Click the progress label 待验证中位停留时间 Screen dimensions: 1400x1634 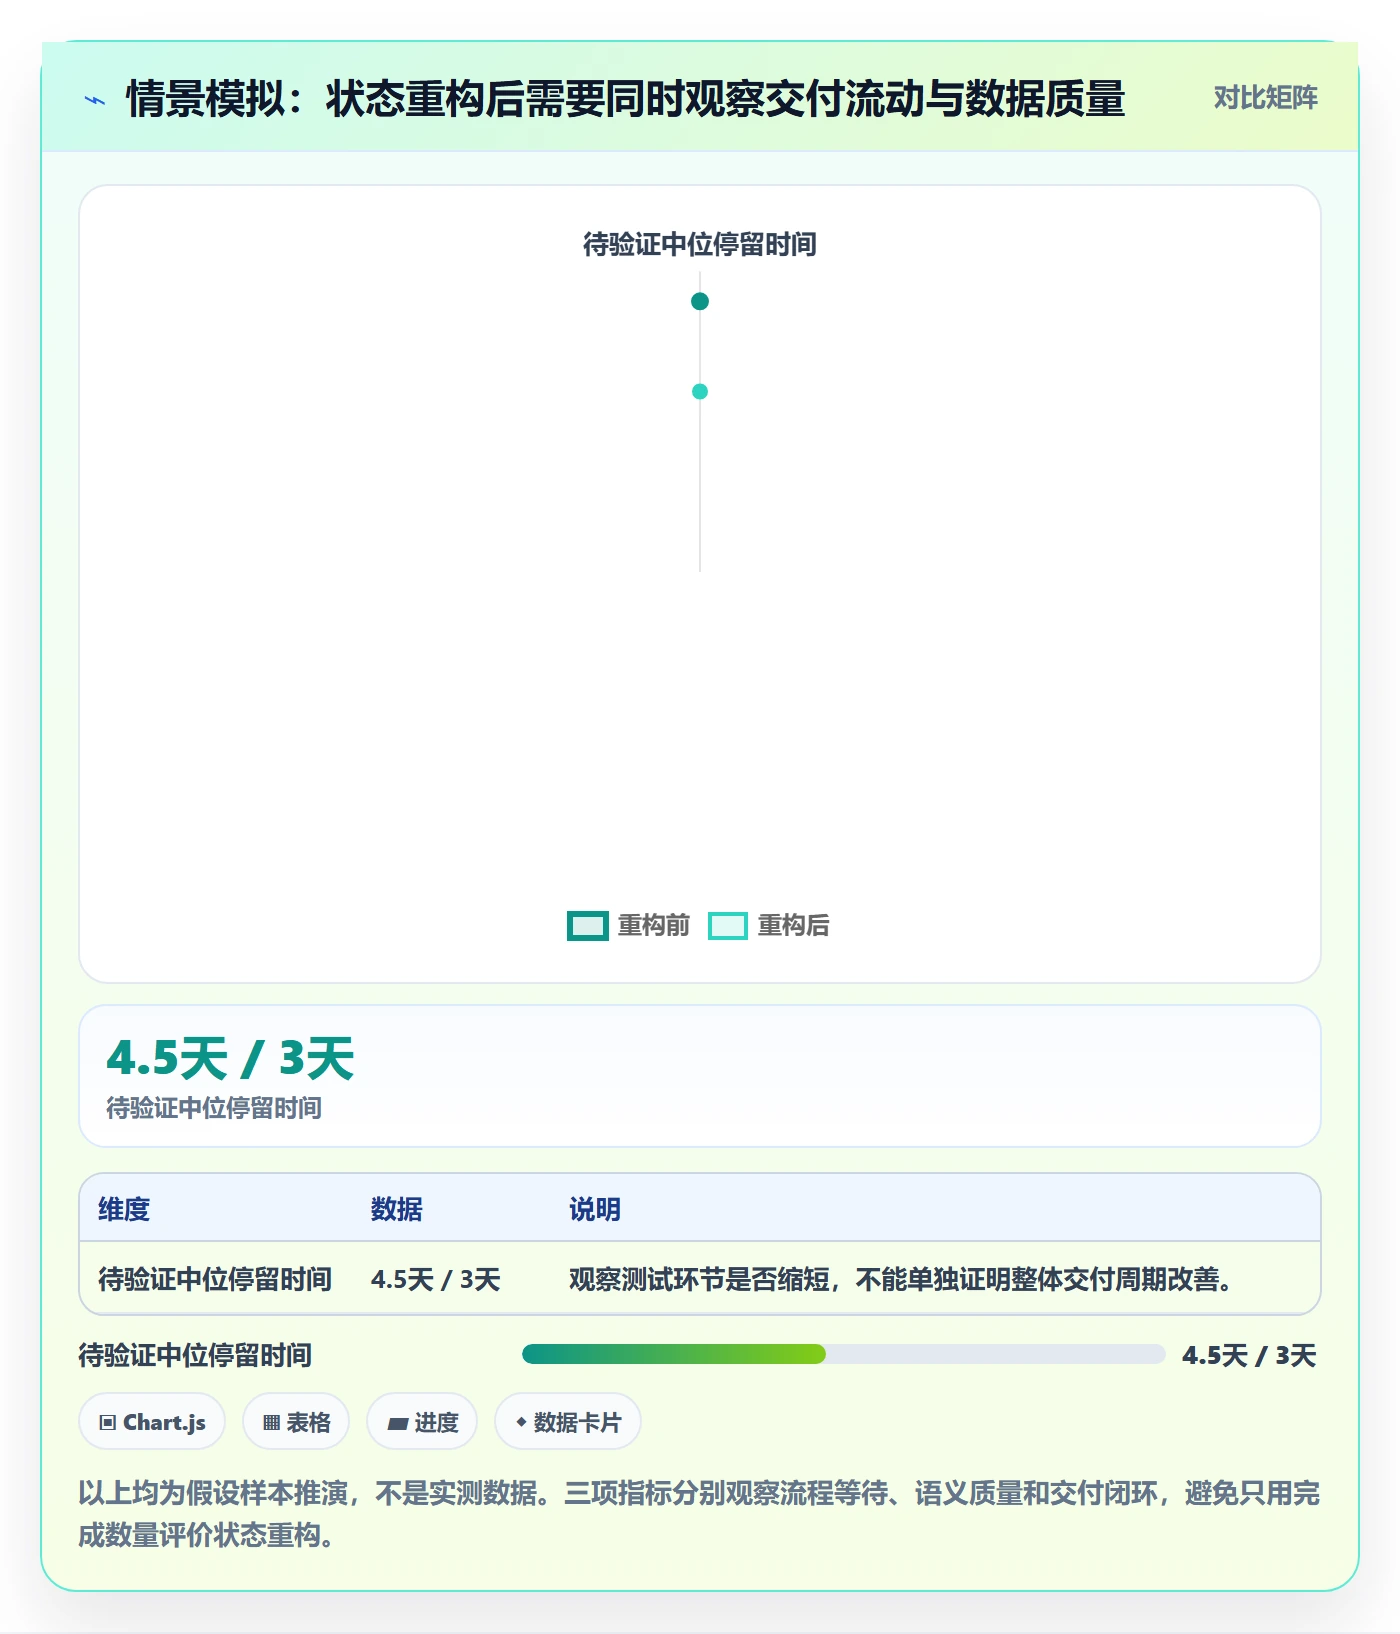point(195,1355)
